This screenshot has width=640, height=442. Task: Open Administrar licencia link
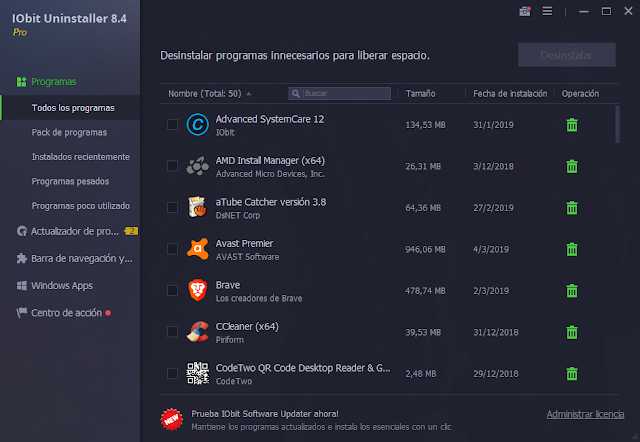[x=585, y=414]
